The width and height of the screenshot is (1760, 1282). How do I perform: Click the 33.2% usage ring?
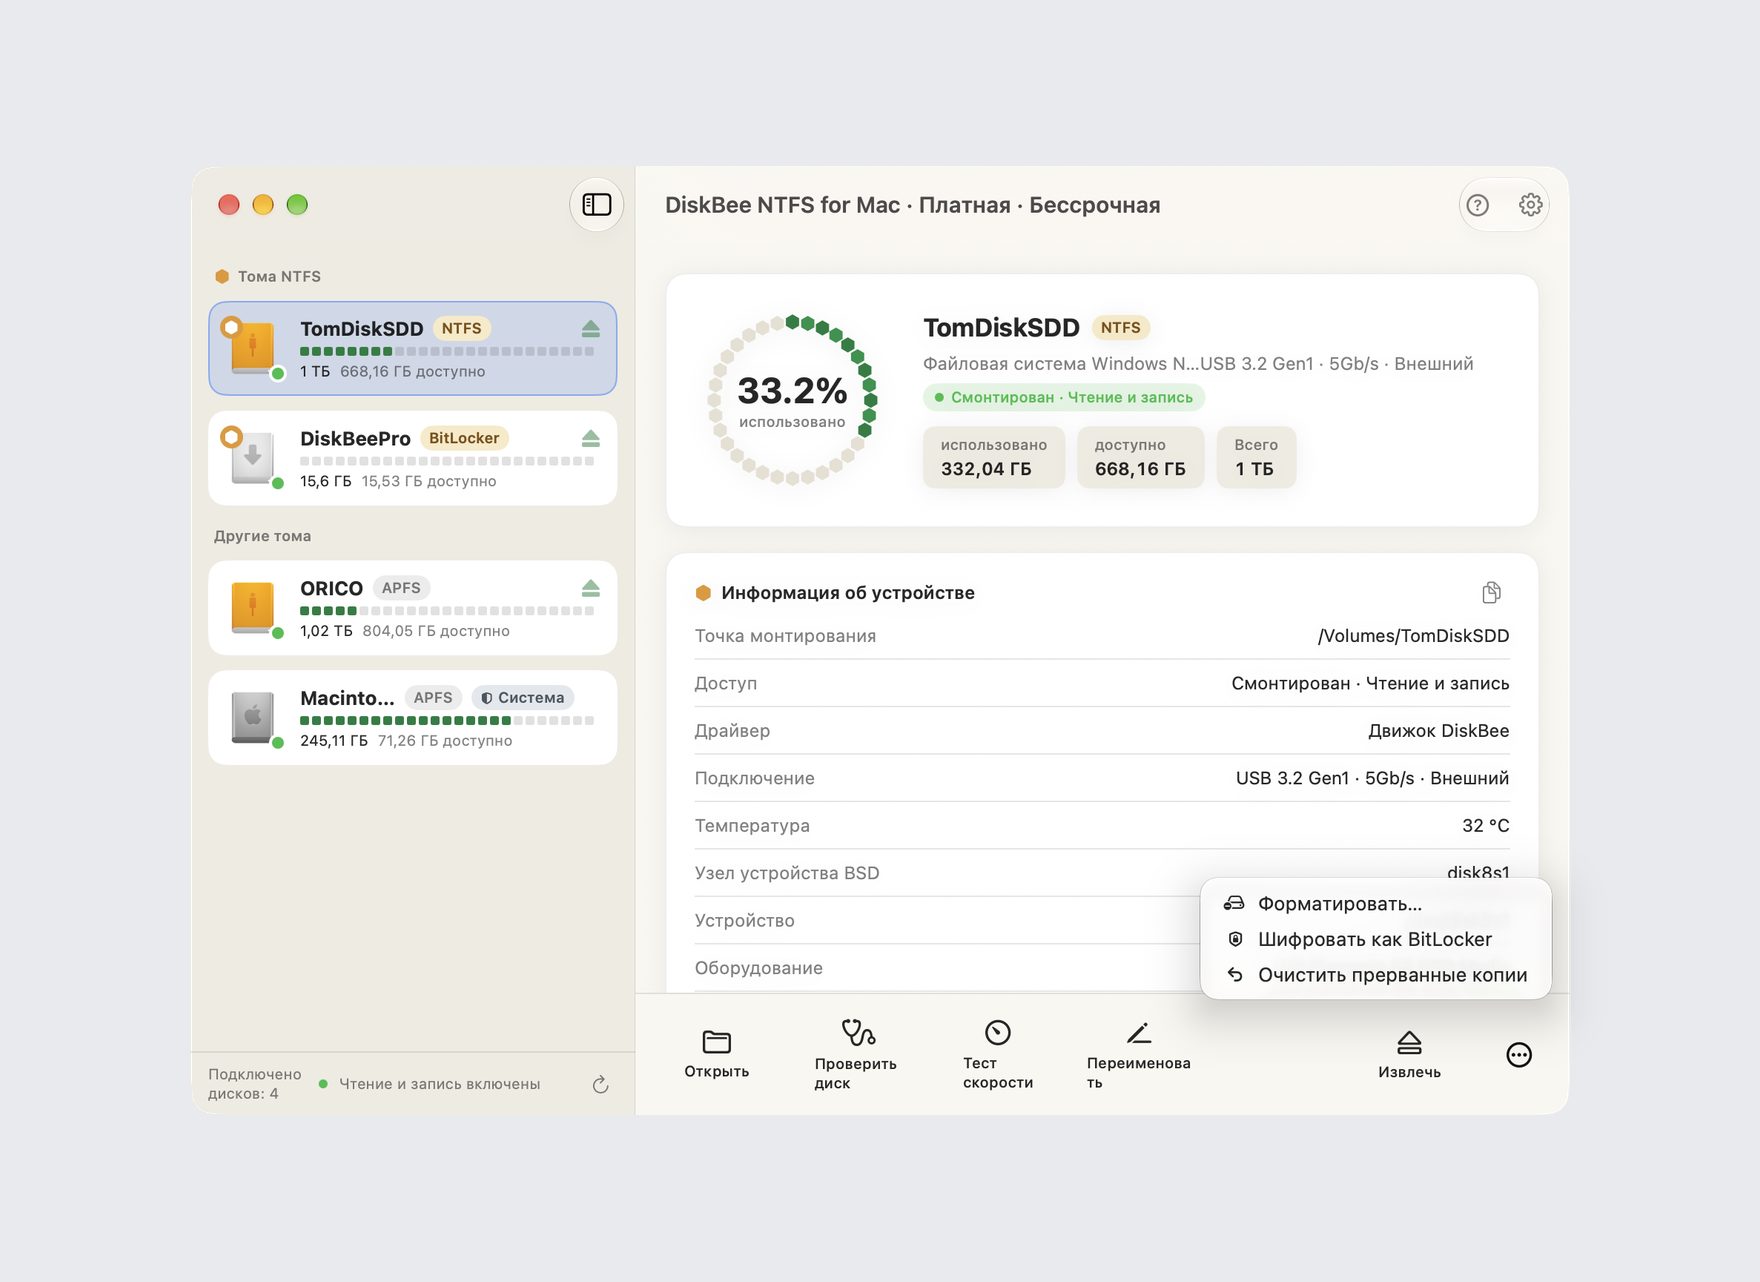click(x=792, y=400)
